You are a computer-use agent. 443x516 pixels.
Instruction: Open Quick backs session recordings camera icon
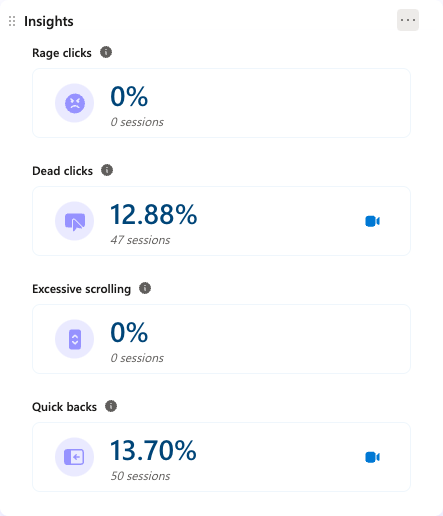coord(372,457)
